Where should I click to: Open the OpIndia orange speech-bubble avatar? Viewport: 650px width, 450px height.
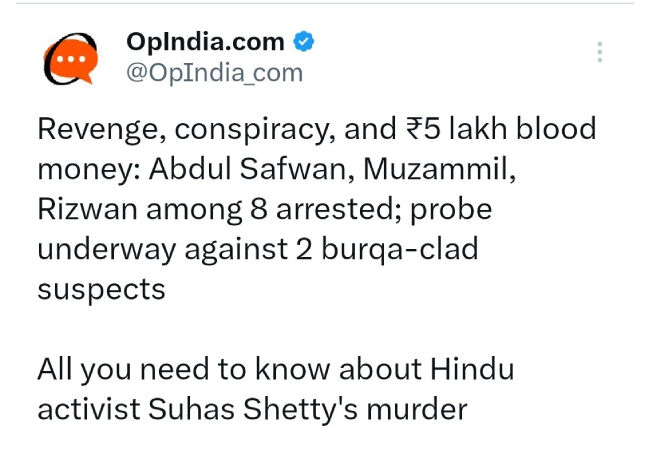(x=69, y=58)
